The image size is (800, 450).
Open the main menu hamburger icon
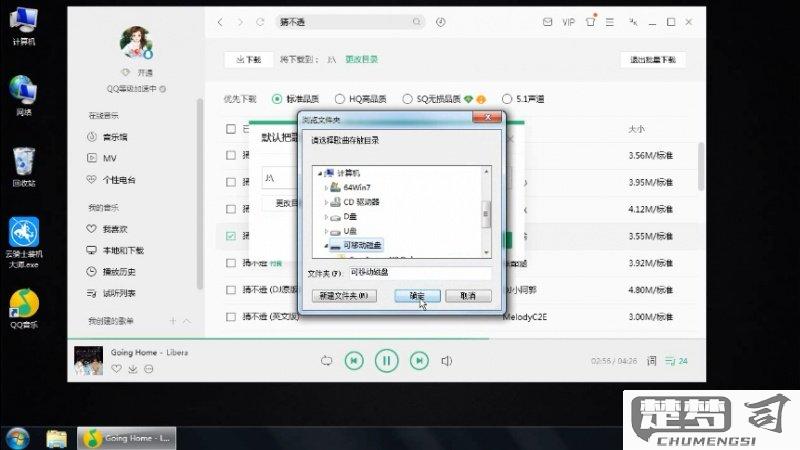click(x=610, y=22)
